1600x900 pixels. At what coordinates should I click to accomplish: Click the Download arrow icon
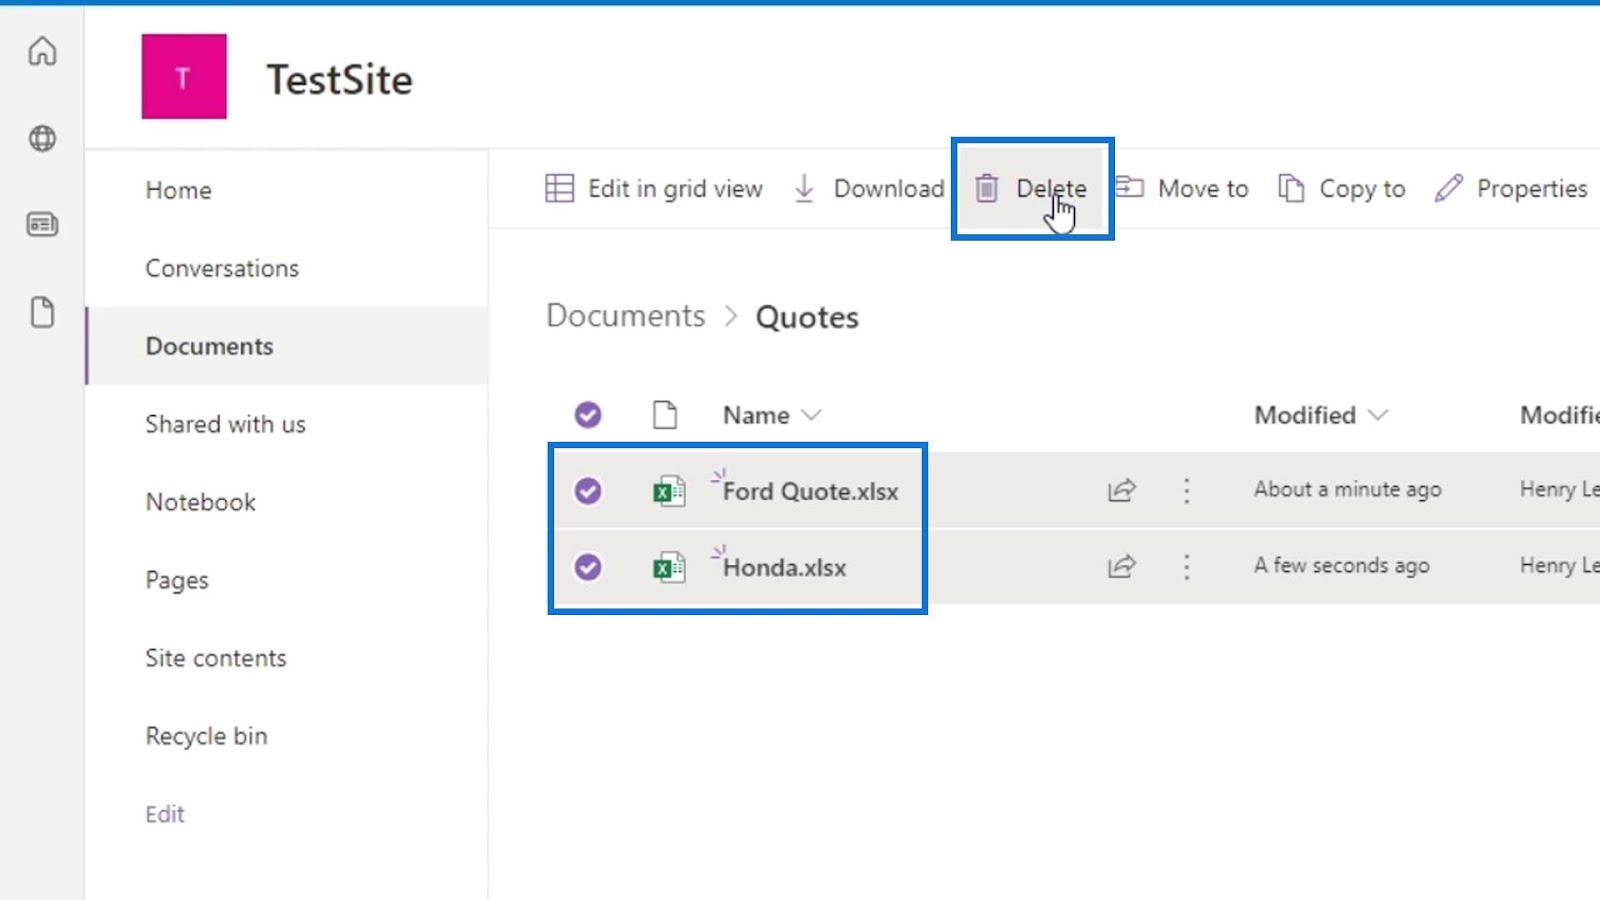point(804,188)
